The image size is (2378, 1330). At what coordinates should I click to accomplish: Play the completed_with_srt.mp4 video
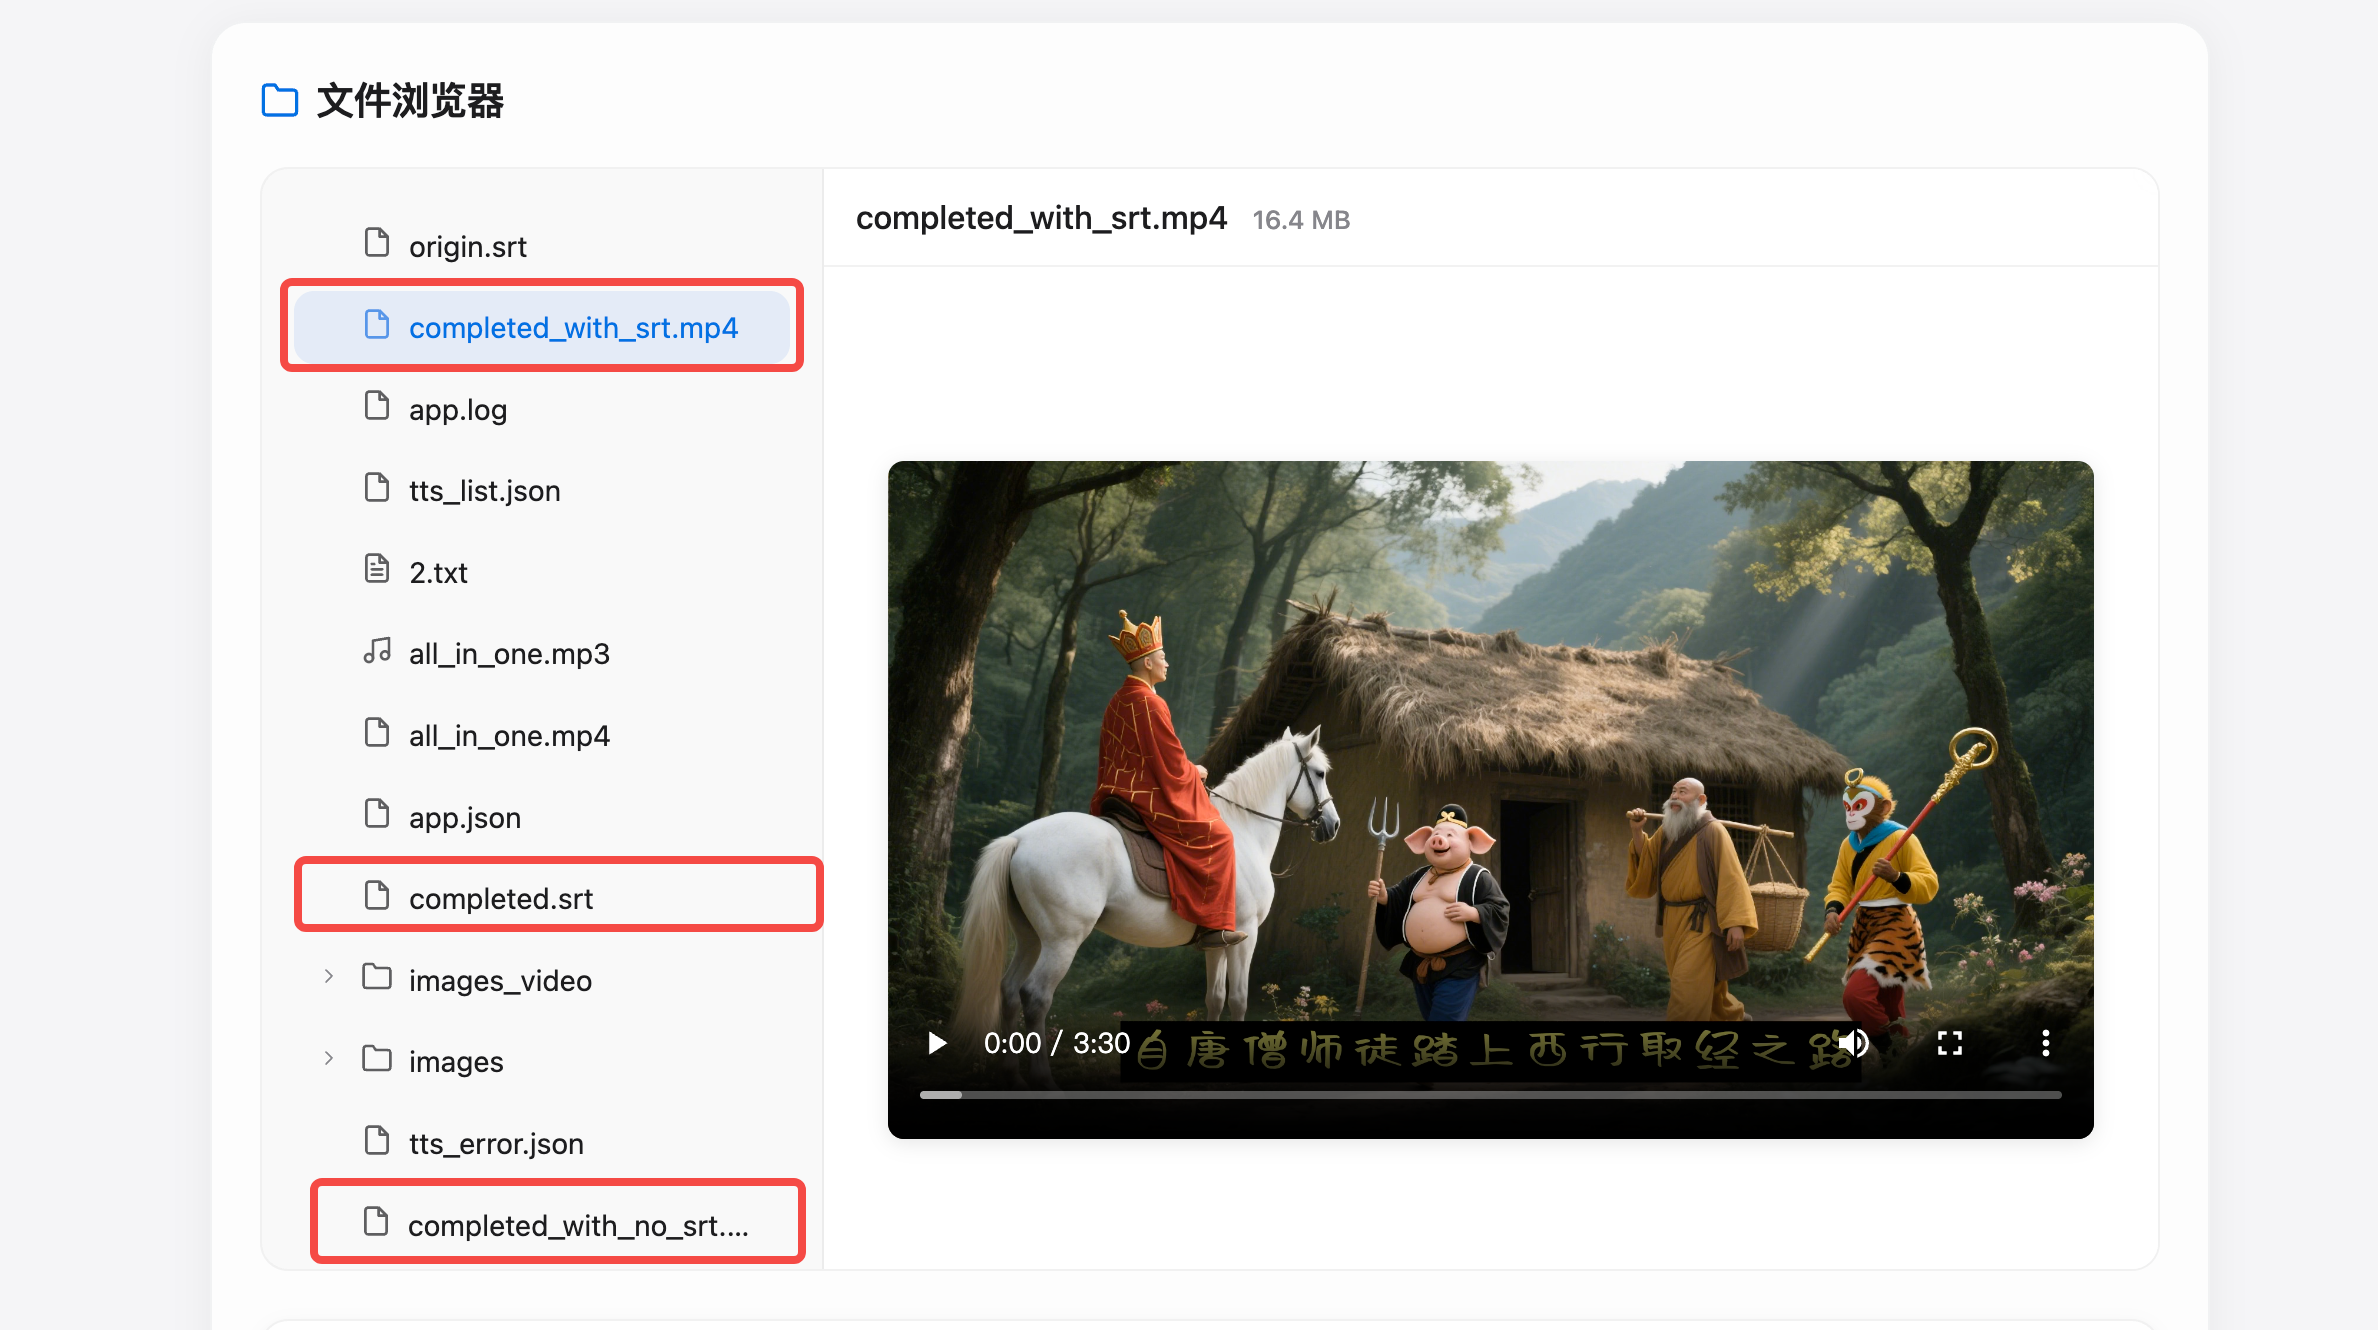coord(937,1043)
